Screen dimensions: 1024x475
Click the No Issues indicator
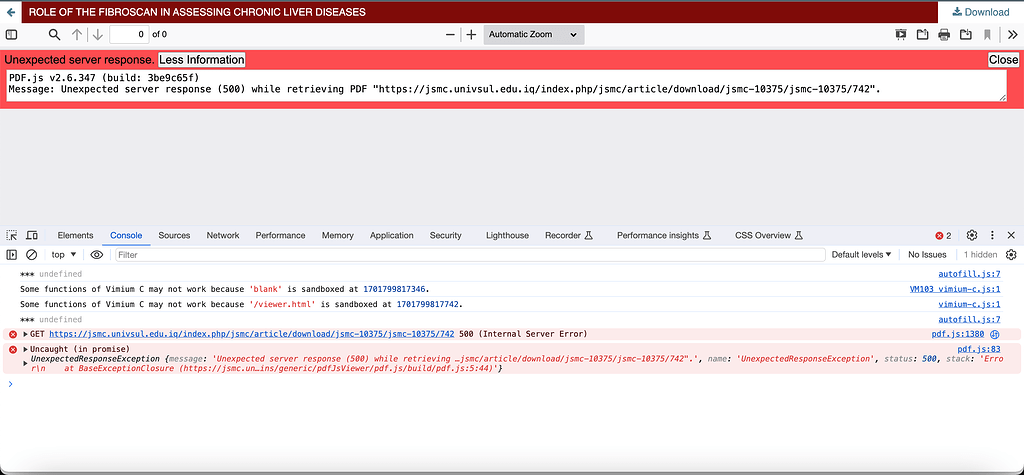927,255
